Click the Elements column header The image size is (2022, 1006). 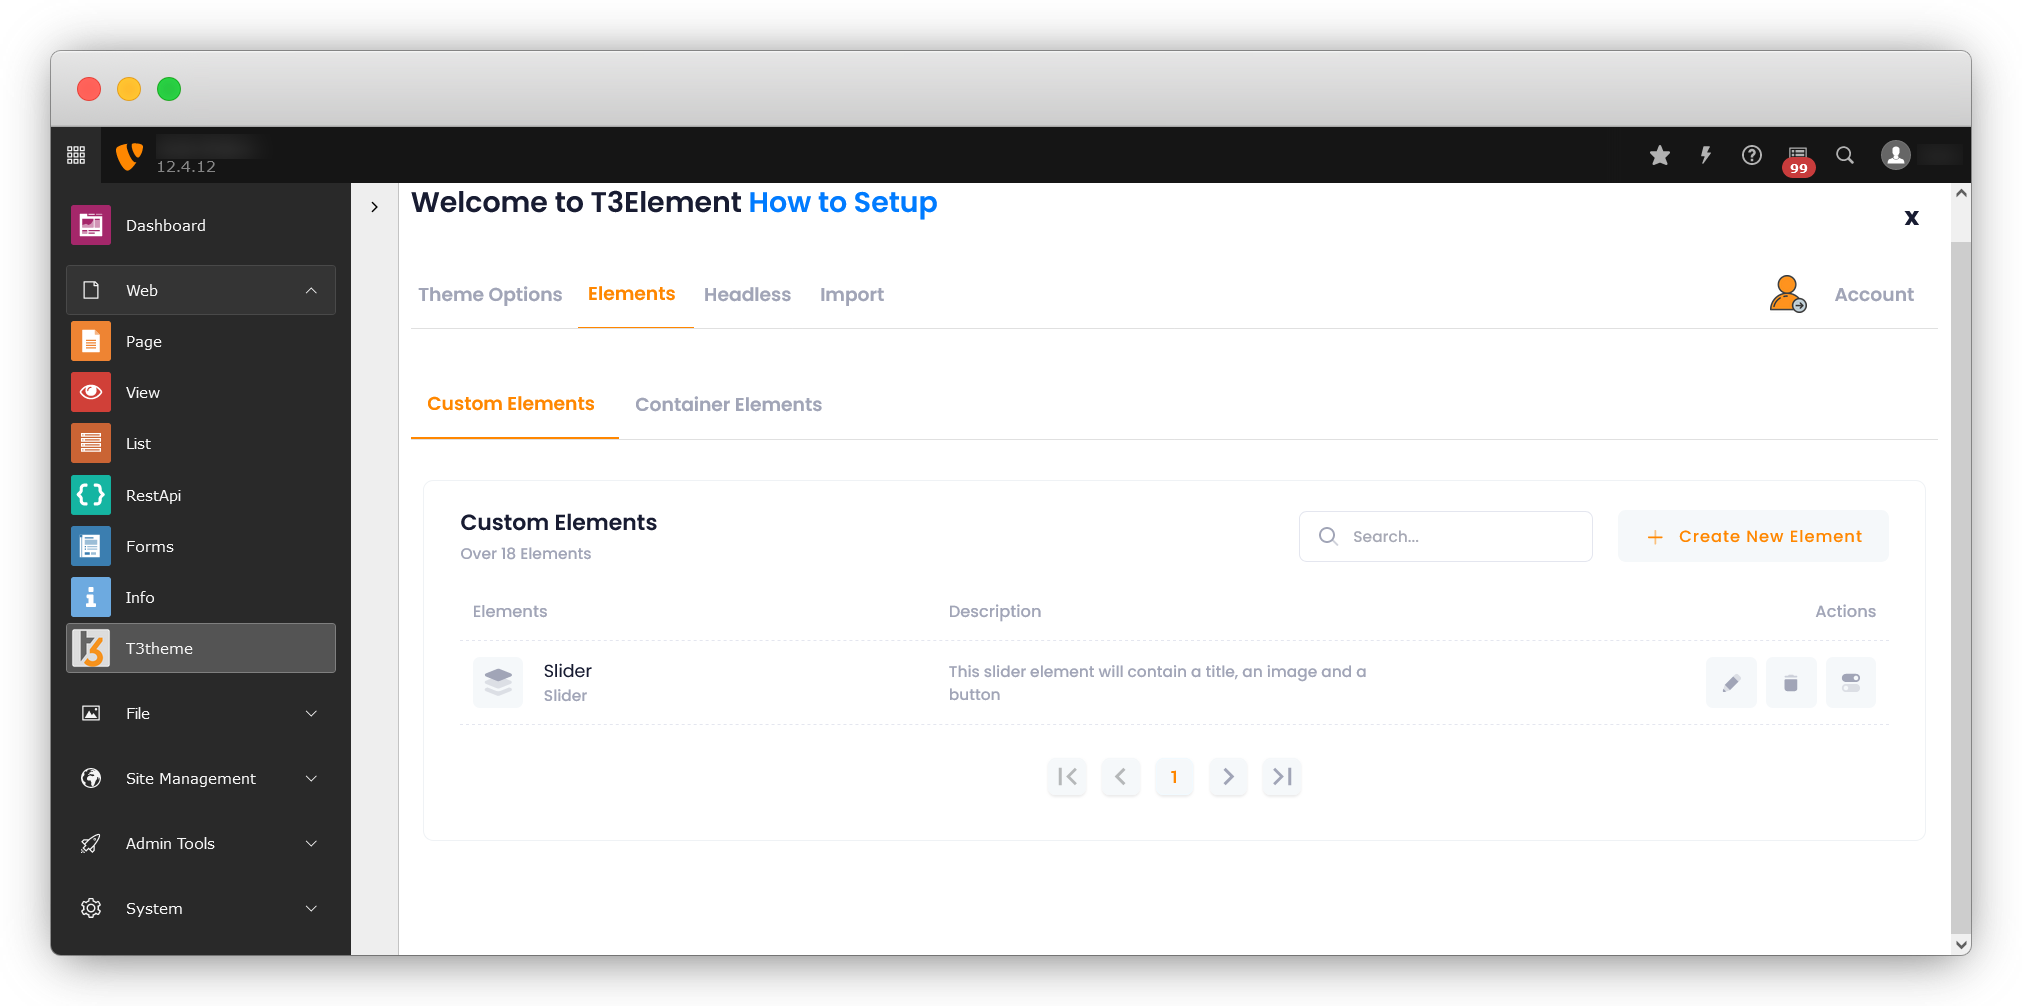coord(510,611)
